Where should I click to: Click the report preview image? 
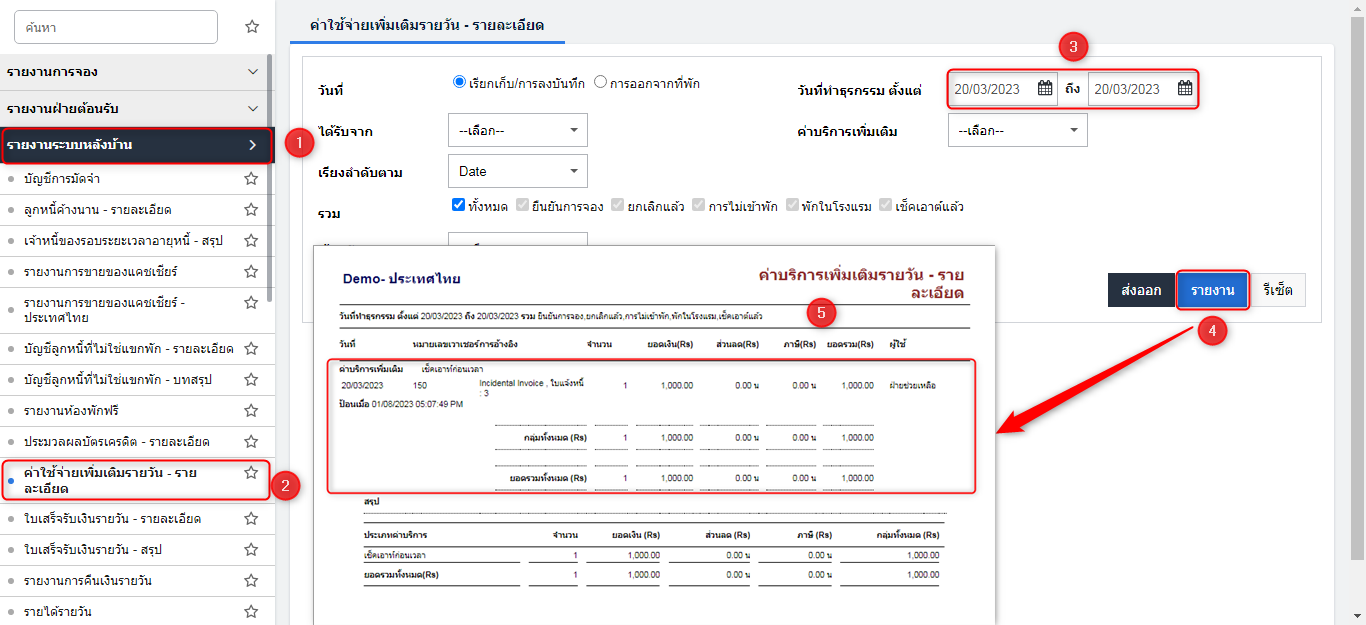(x=654, y=434)
